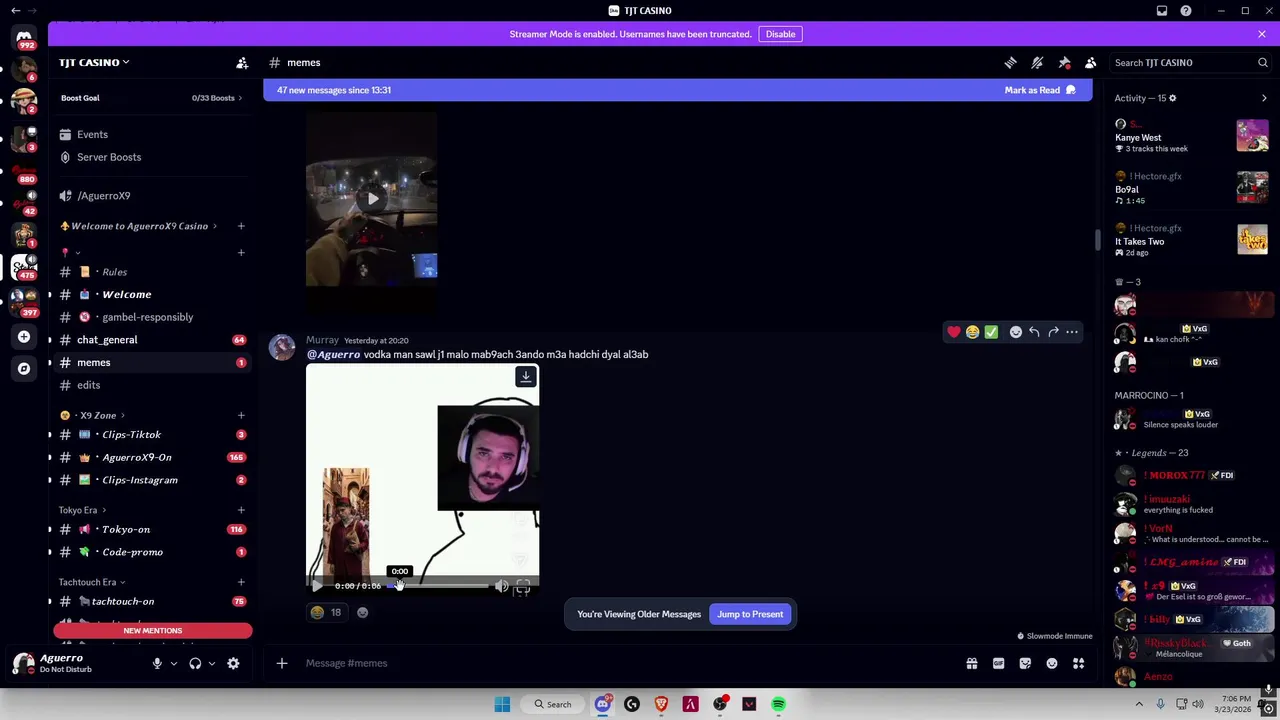Expand the Activity panel arrow
The image size is (1280, 720).
tap(1264, 98)
